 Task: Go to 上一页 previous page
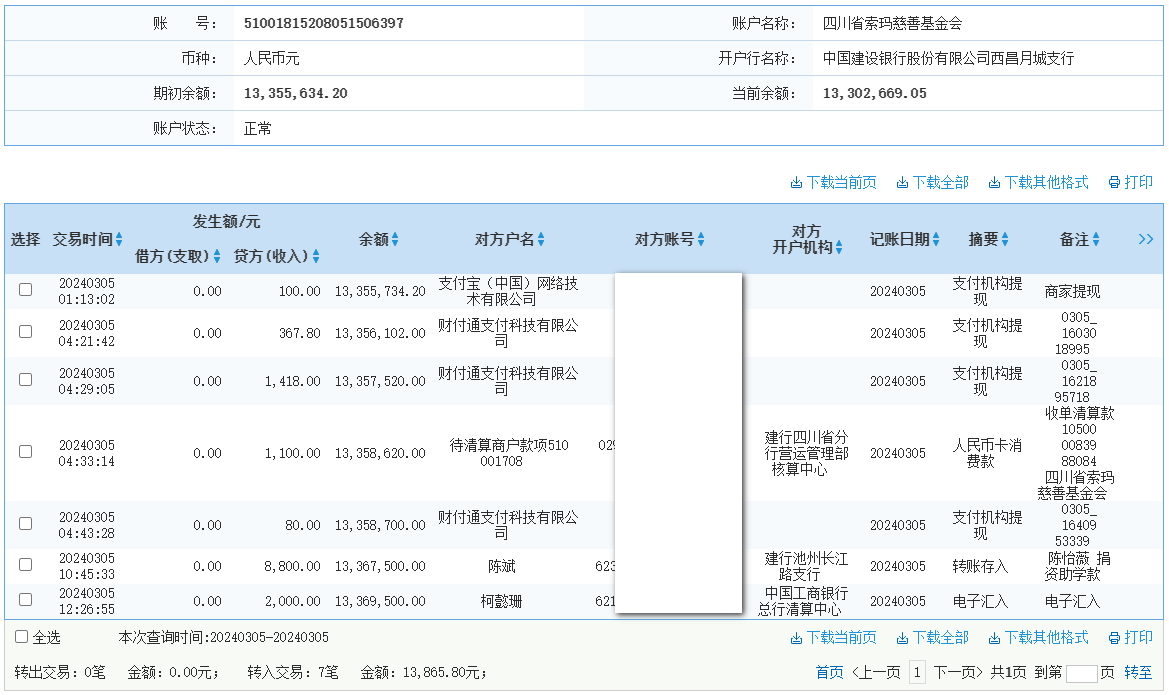pyautogui.click(x=876, y=673)
